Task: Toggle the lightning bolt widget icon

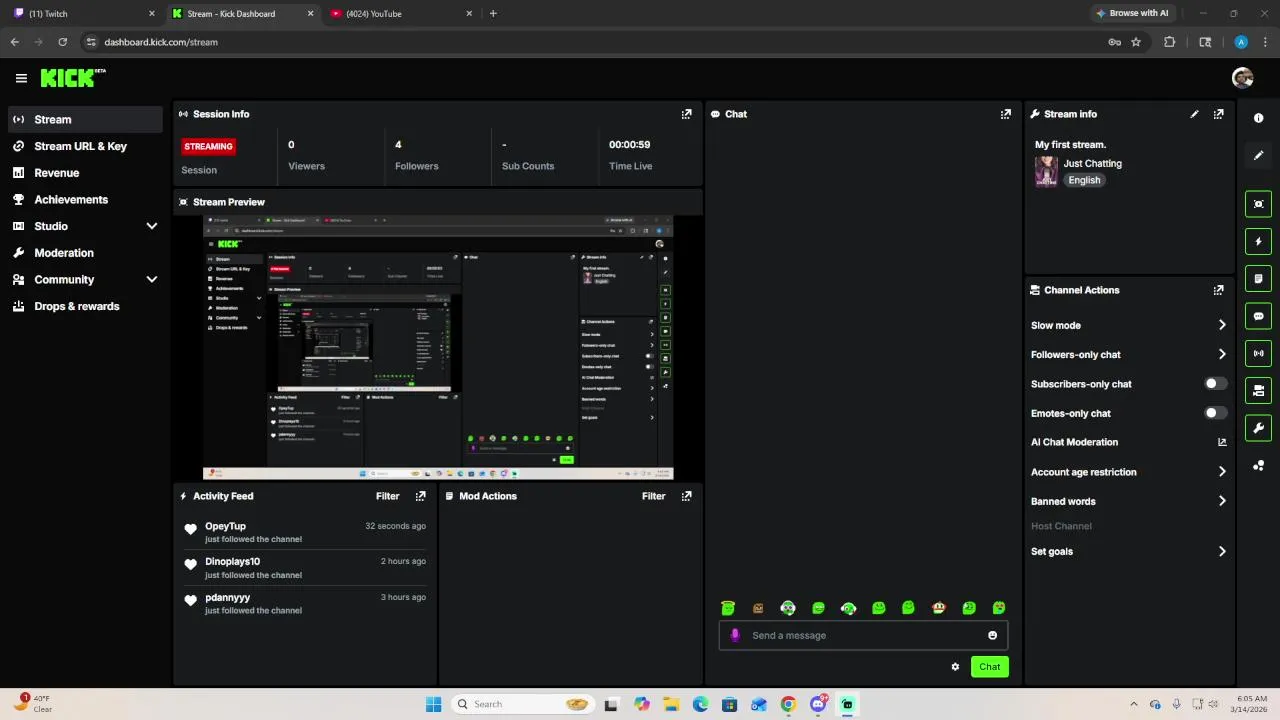Action: click(x=1258, y=241)
